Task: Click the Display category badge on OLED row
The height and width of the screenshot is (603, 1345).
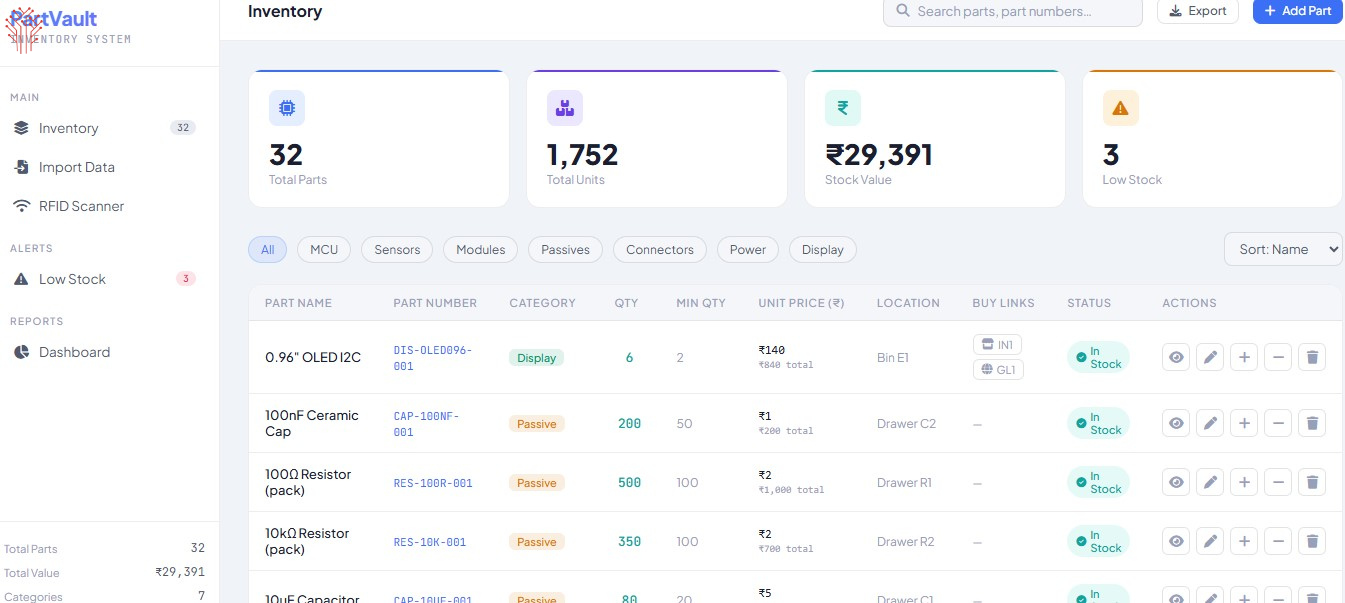Action: tap(537, 358)
